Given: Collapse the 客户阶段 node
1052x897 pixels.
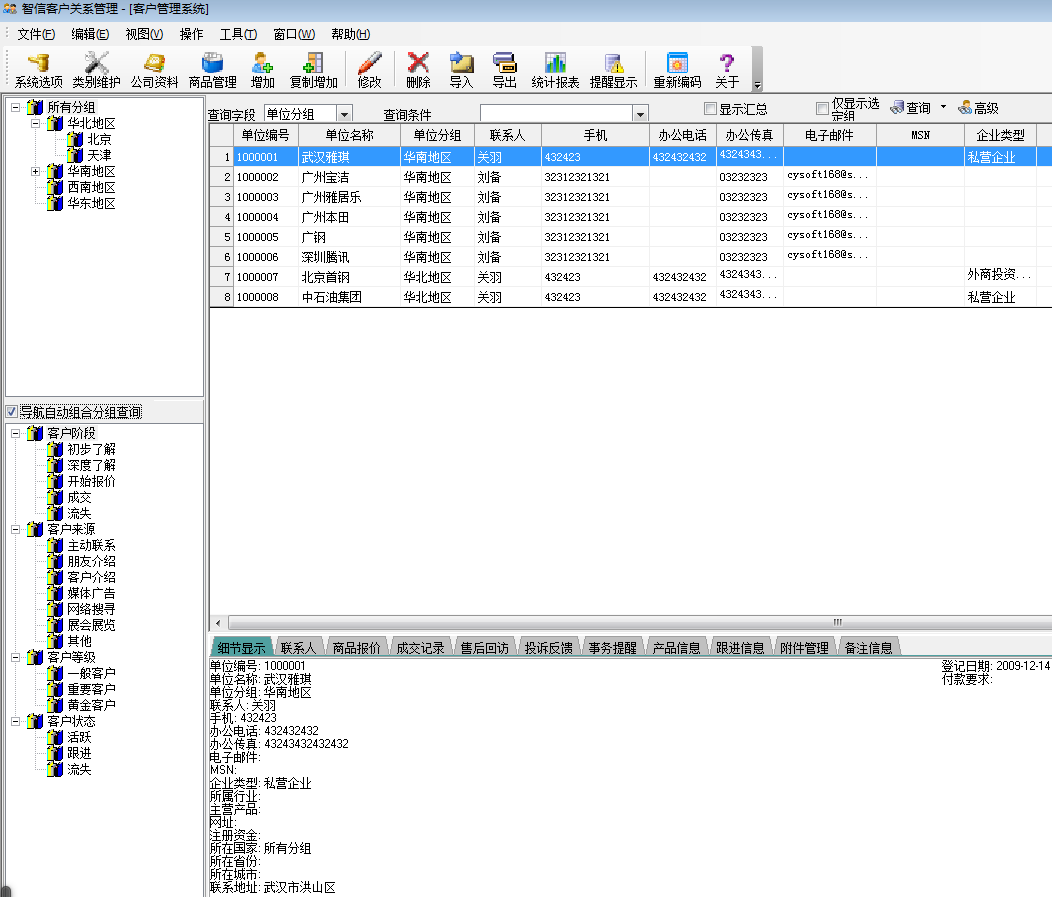Looking at the screenshot, I should (15, 433).
